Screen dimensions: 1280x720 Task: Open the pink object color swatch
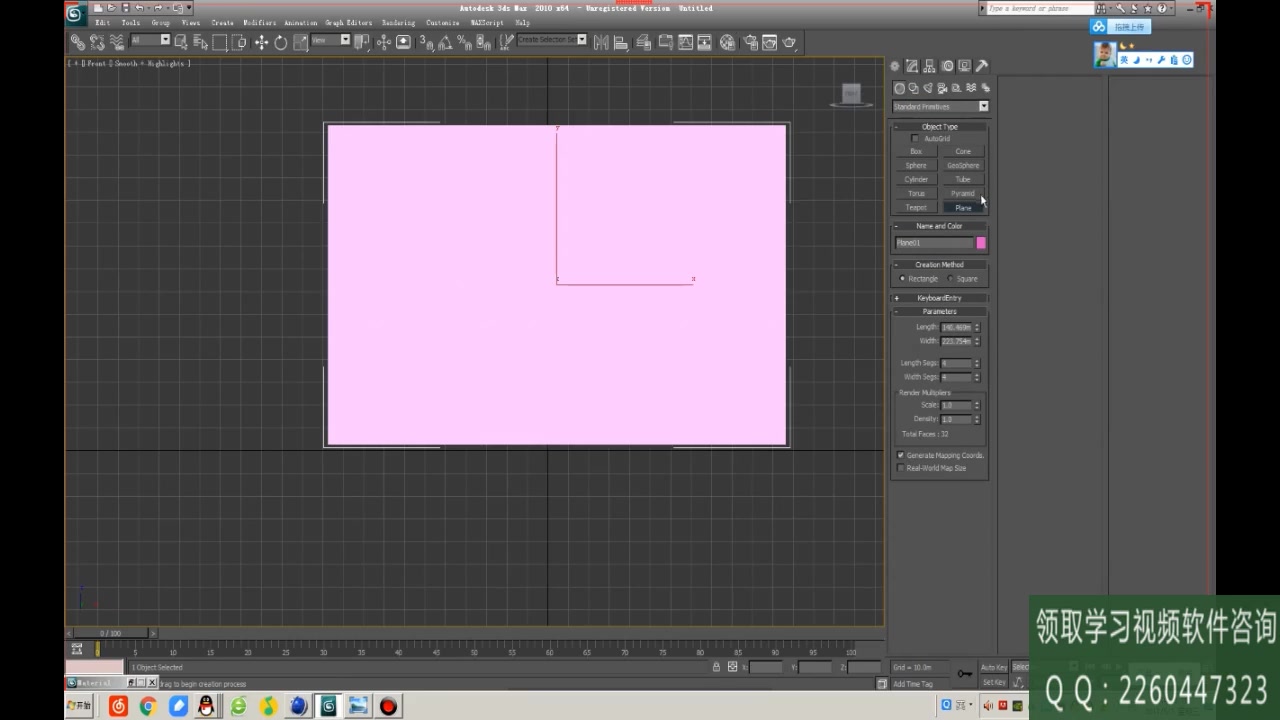[x=981, y=243]
